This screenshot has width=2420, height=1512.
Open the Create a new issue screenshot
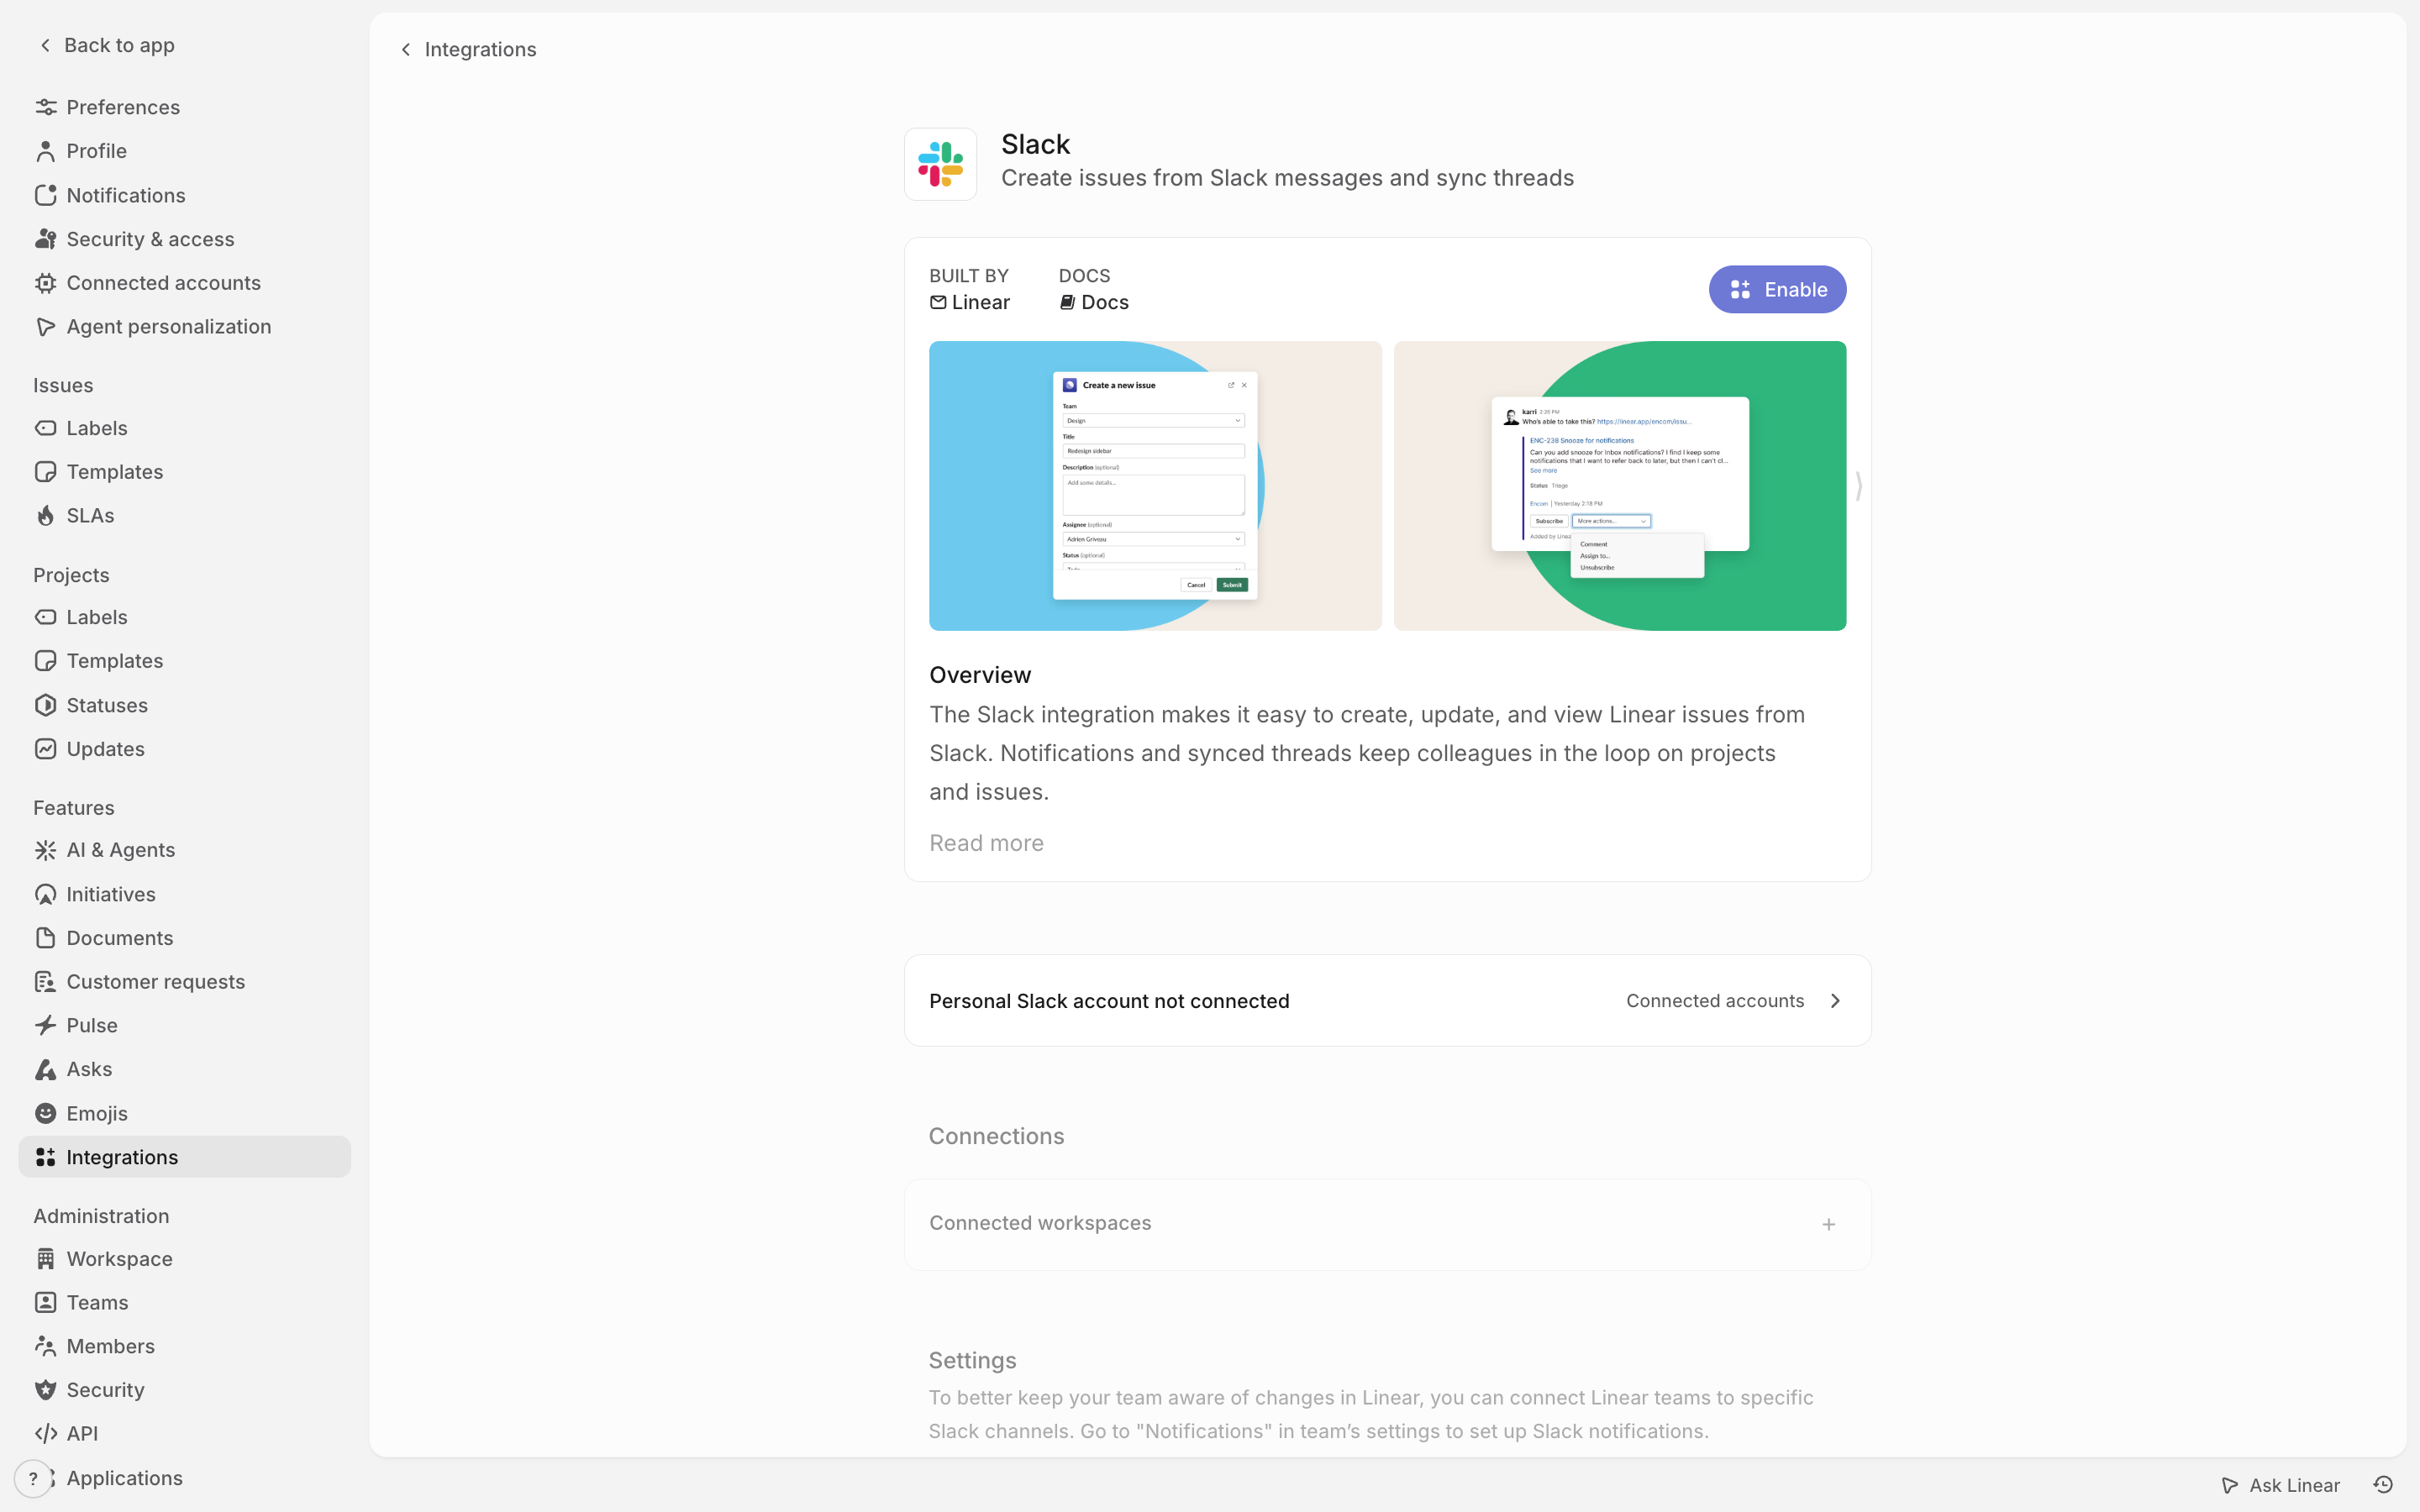1155,486
